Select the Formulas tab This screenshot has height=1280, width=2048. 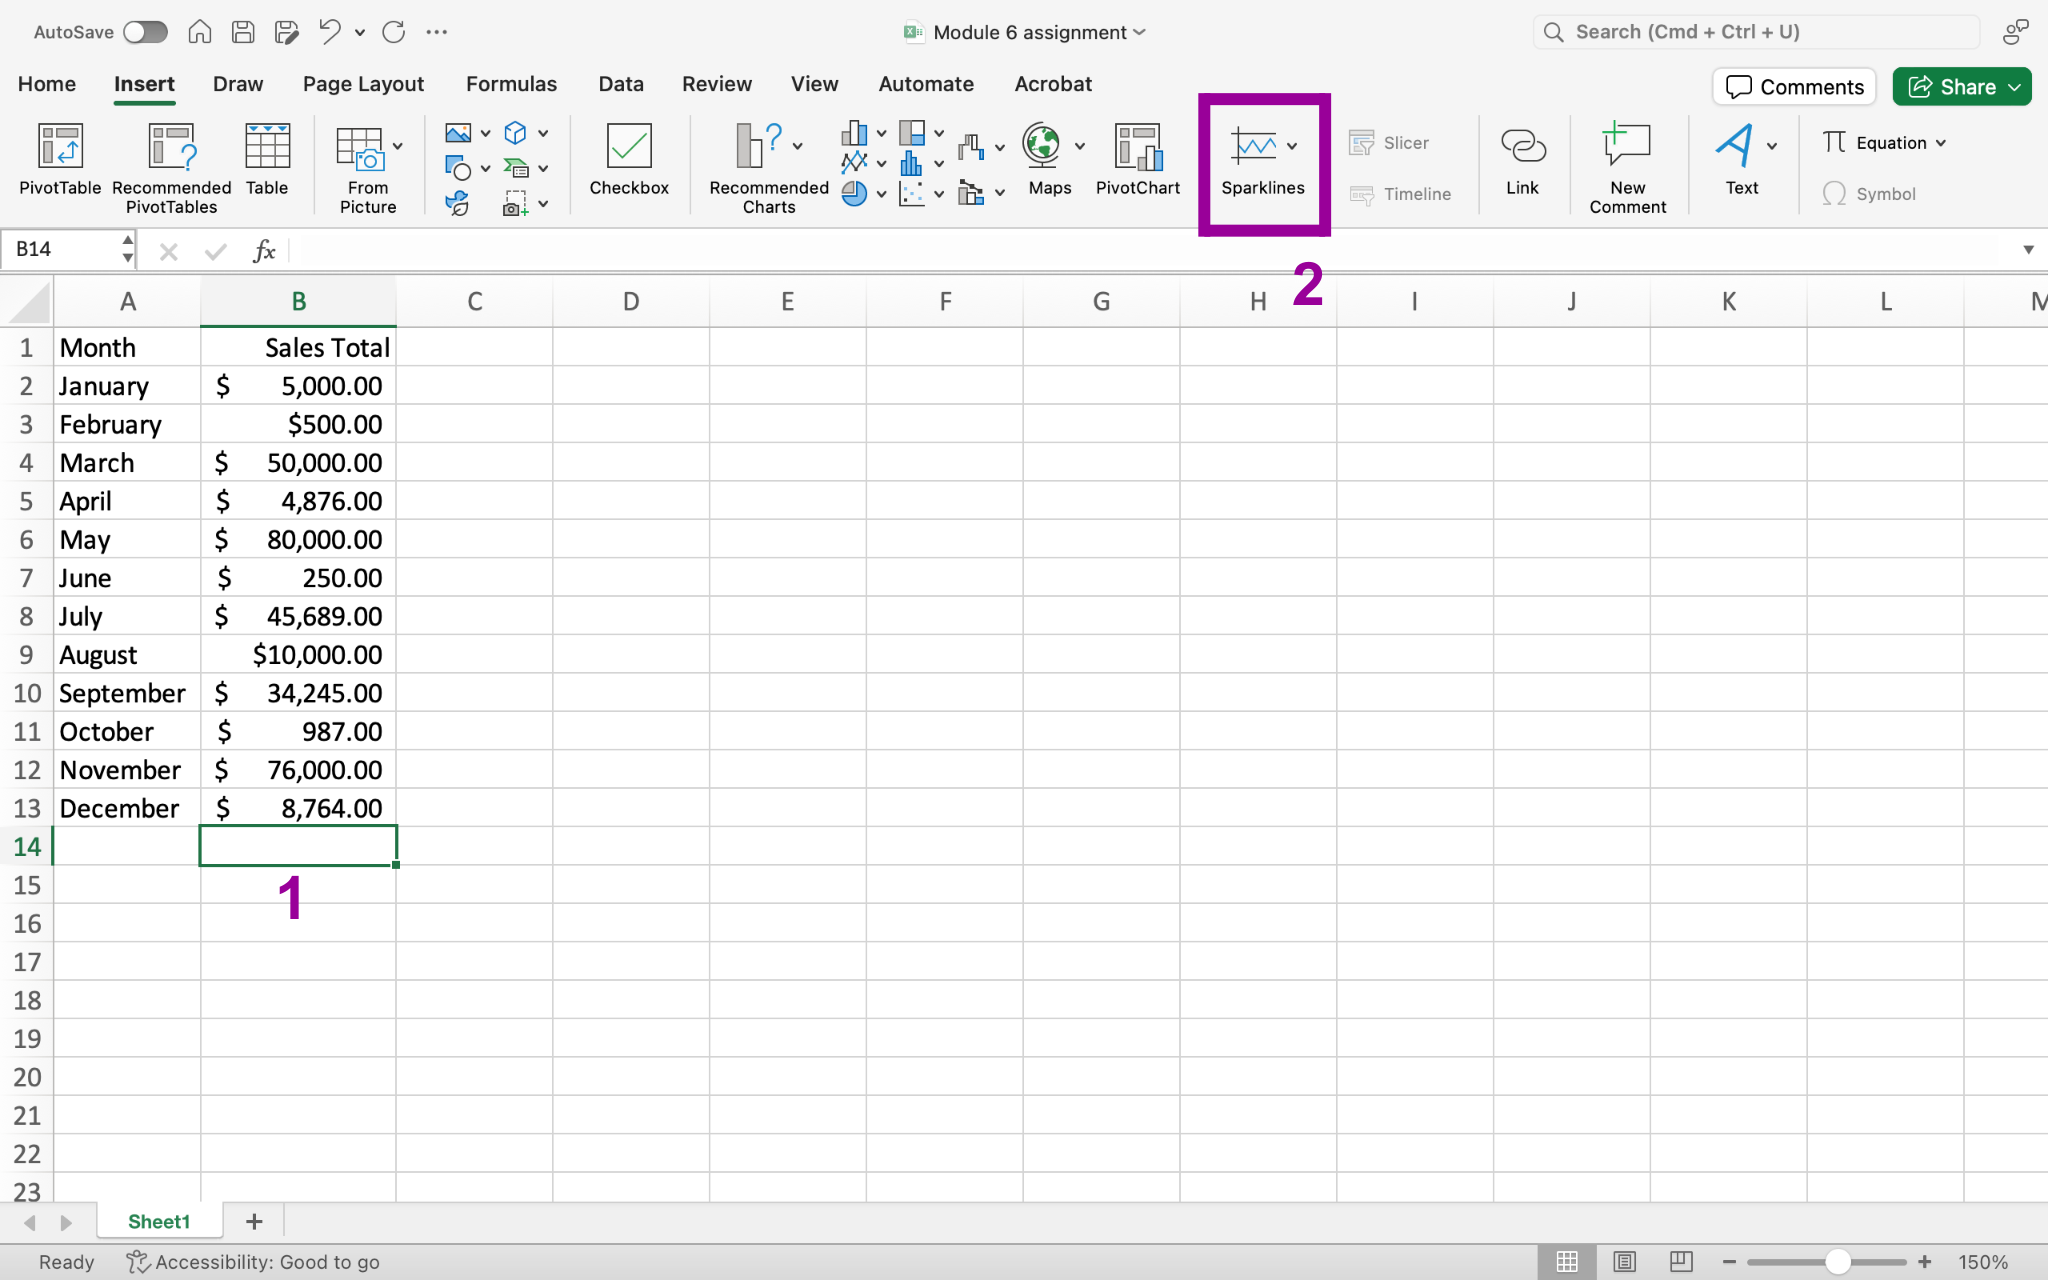pos(511,84)
